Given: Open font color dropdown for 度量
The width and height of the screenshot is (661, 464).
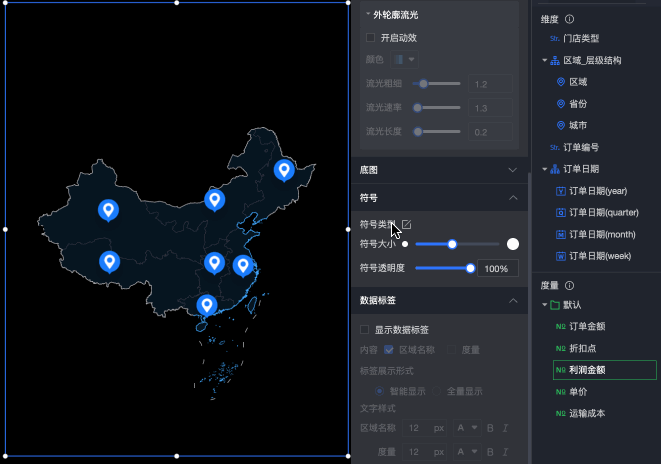Looking at the screenshot, I should [x=468, y=452].
